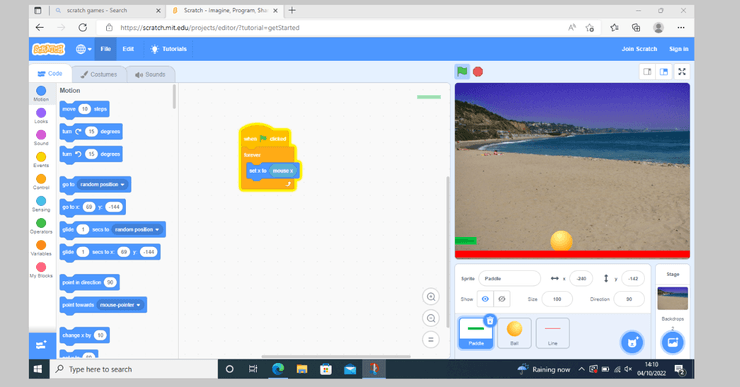Open File Explorer from the taskbar
The image size is (740, 387).
[x=302, y=369]
